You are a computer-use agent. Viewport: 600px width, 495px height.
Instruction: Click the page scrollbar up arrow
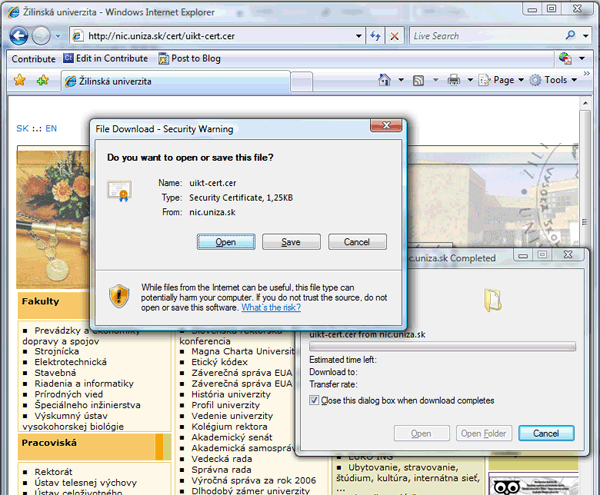pos(585,103)
